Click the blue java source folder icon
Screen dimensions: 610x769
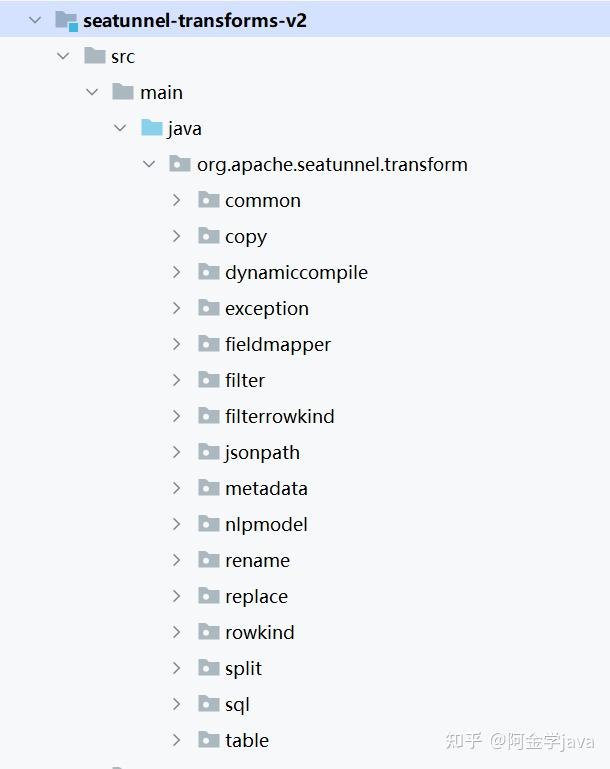point(152,128)
